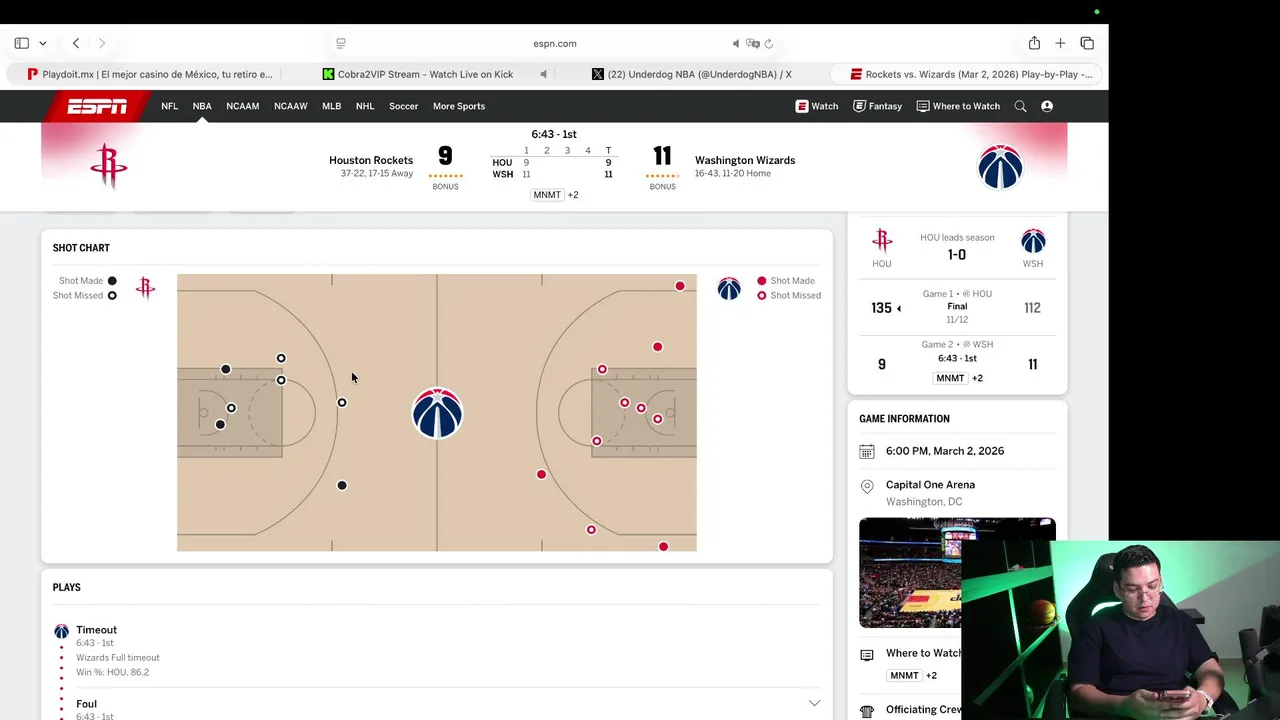
Task: Switch to the Underdog NBA X tab
Action: coord(692,74)
